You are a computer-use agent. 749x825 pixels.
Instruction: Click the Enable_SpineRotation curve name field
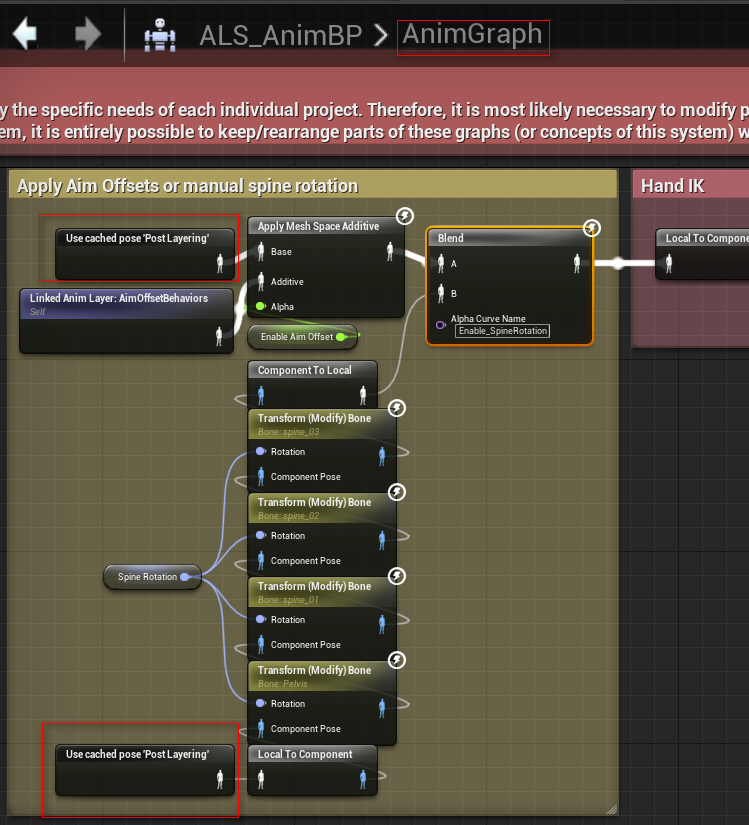coord(502,331)
